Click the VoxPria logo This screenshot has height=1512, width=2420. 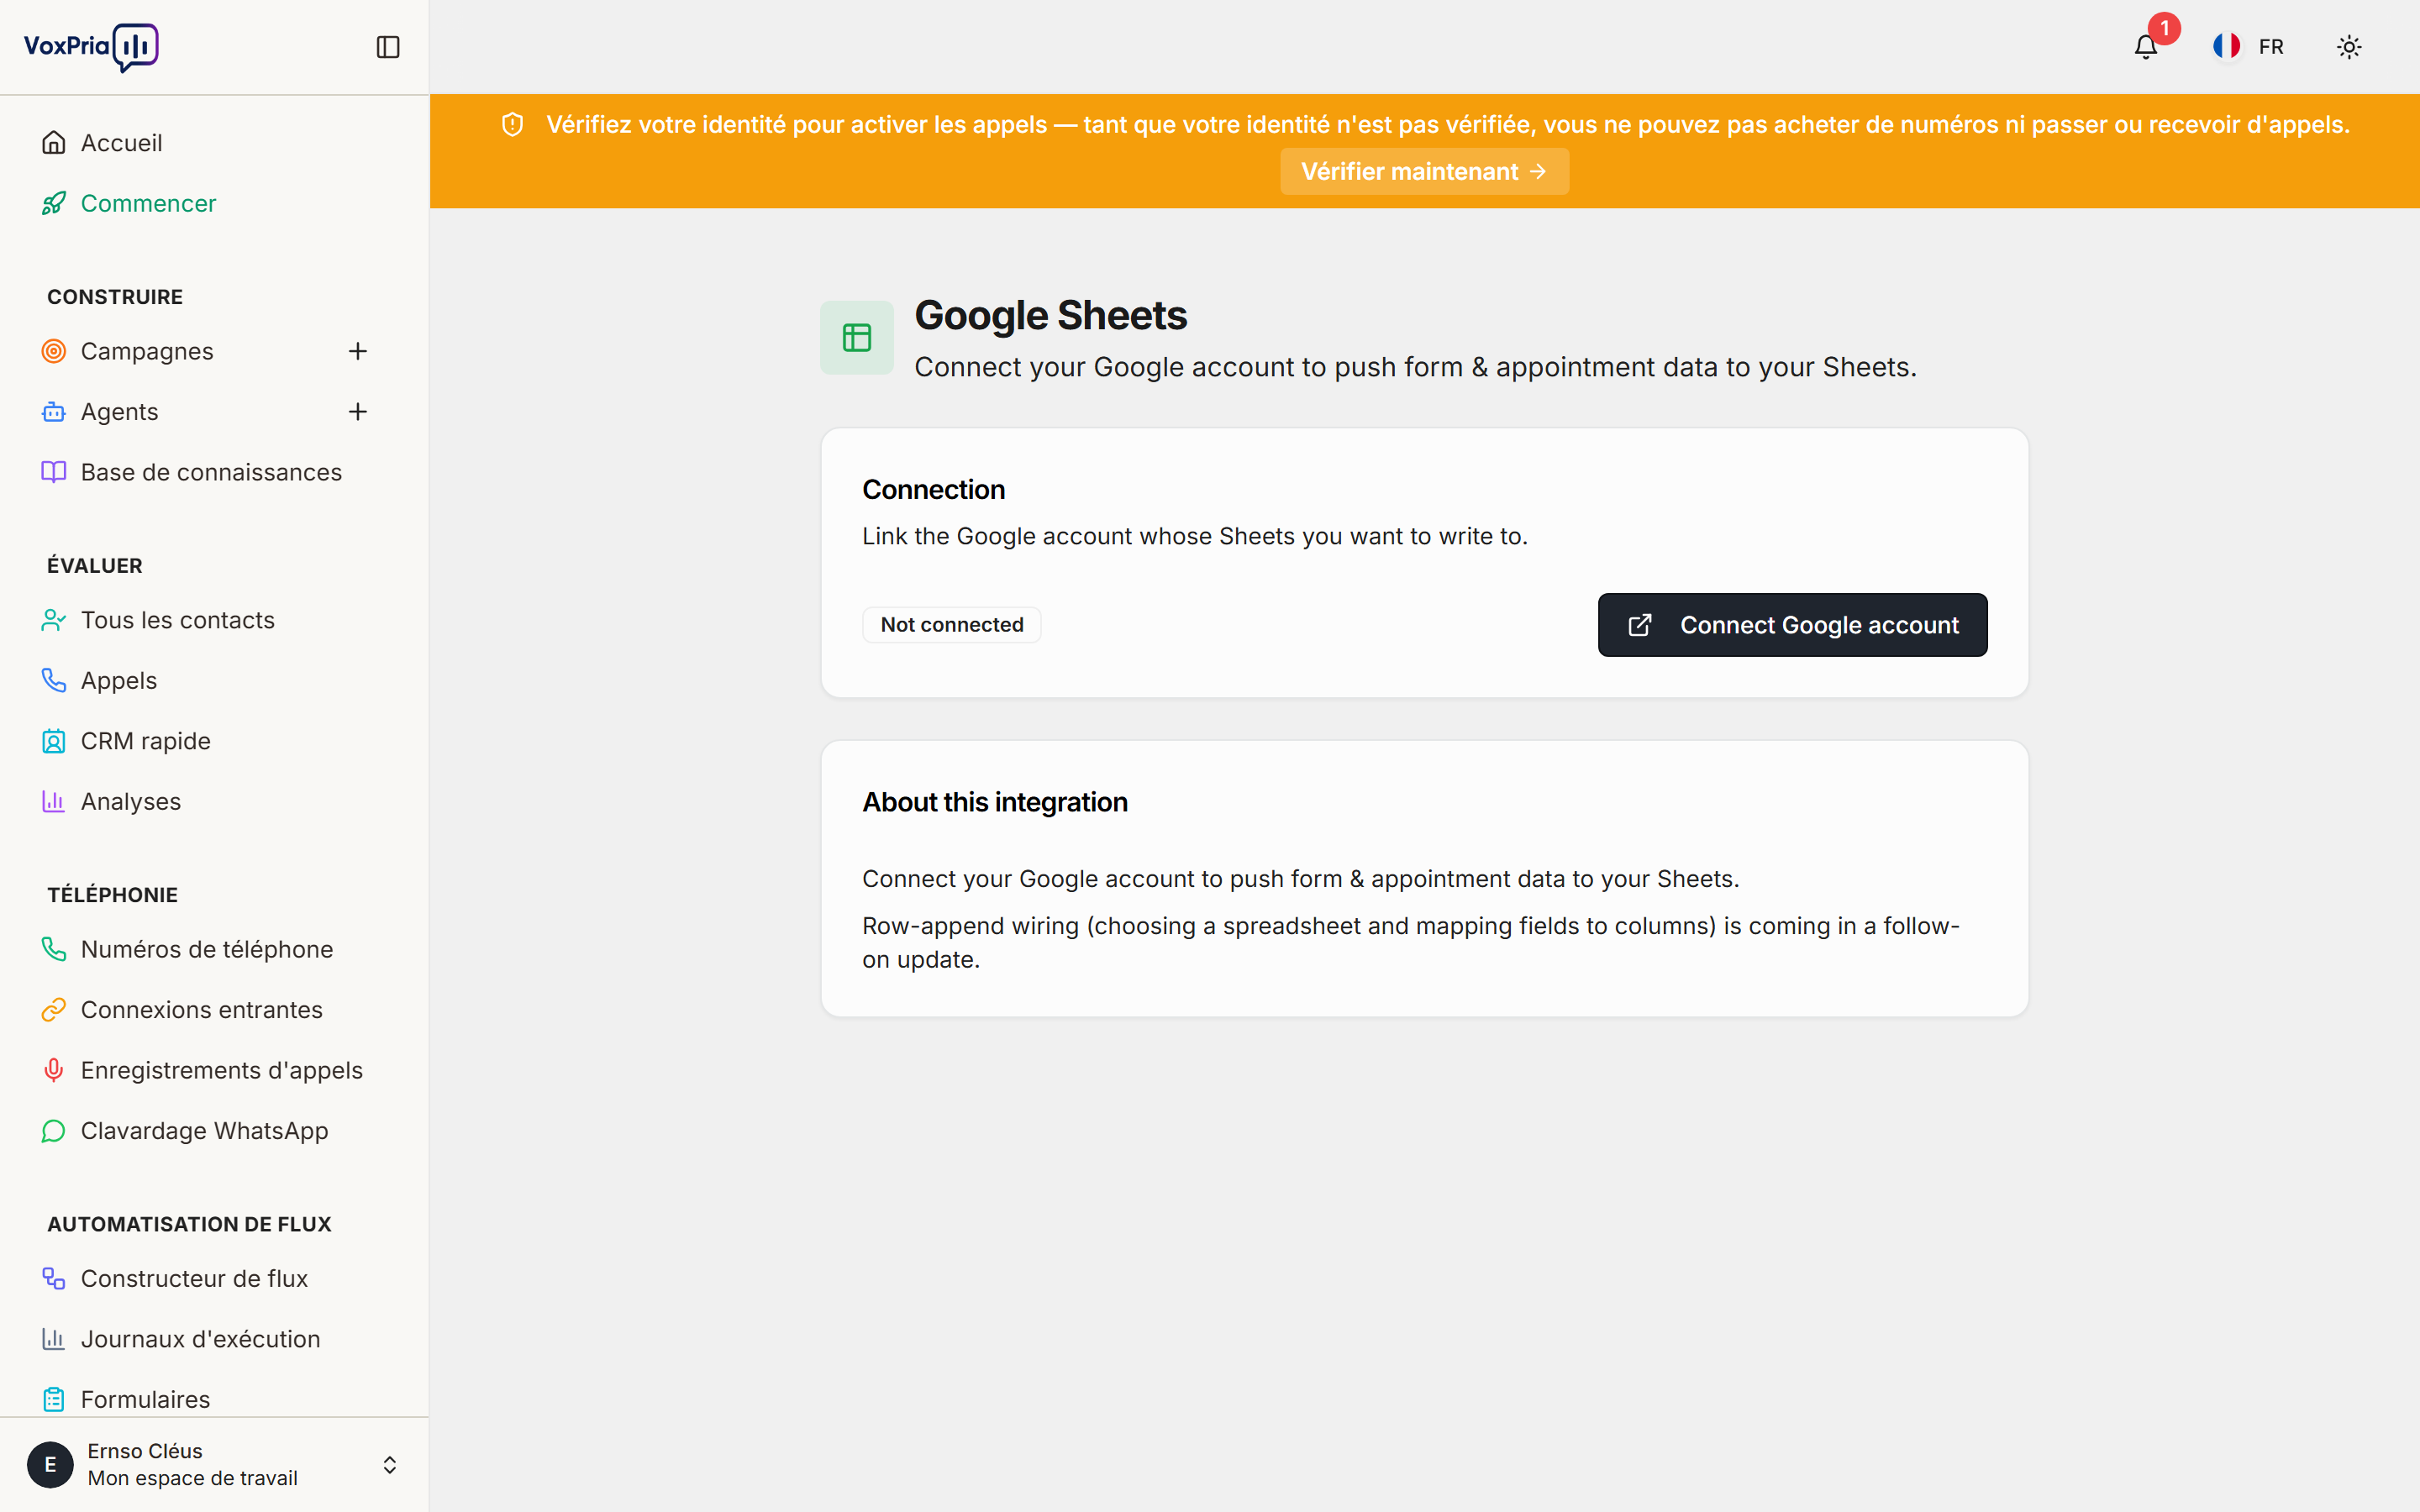[x=91, y=47]
